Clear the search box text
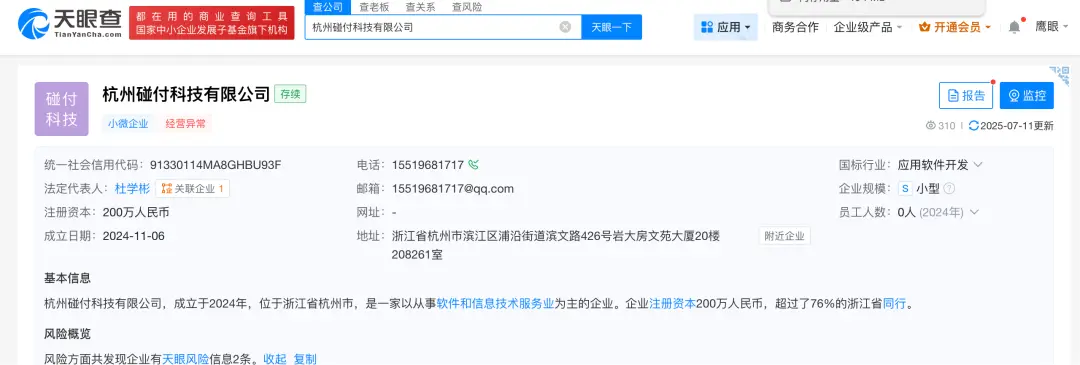Image resolution: width=1080 pixels, height=365 pixels. pos(565,27)
